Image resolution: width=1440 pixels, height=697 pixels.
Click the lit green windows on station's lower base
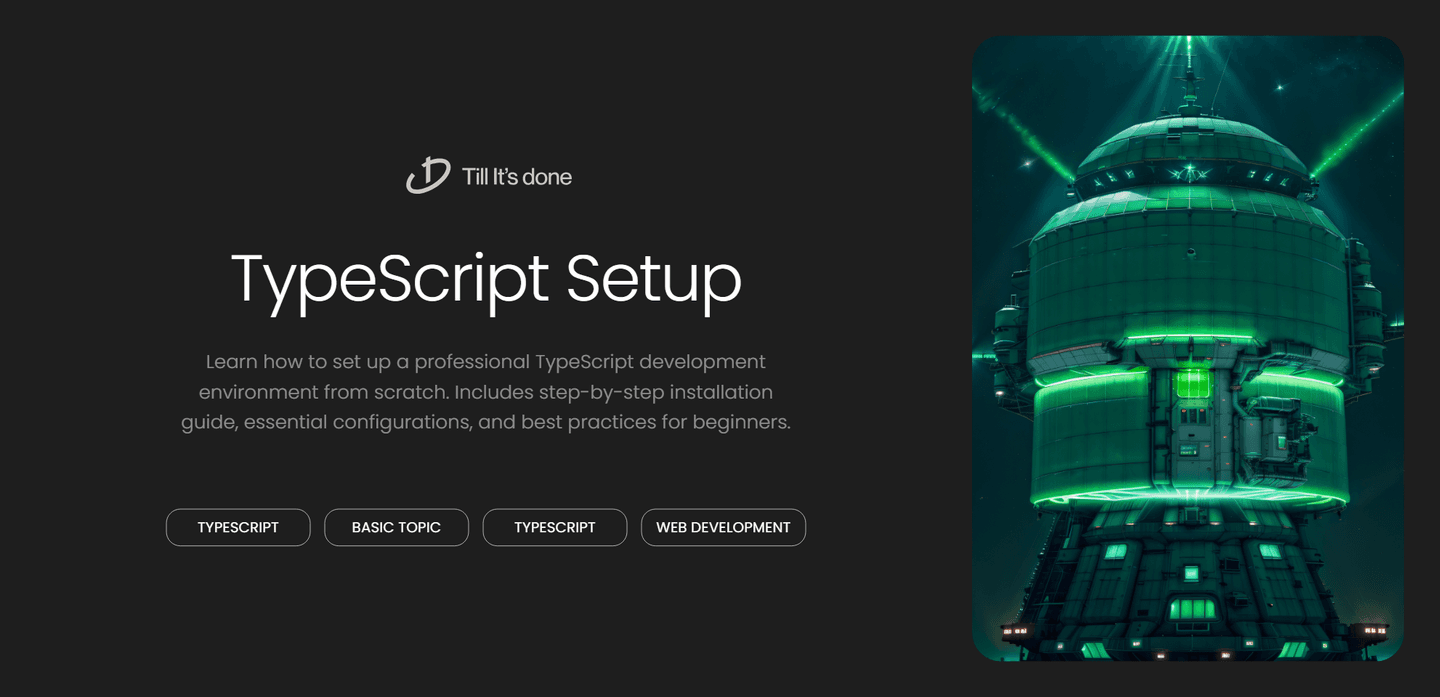pos(1191,608)
